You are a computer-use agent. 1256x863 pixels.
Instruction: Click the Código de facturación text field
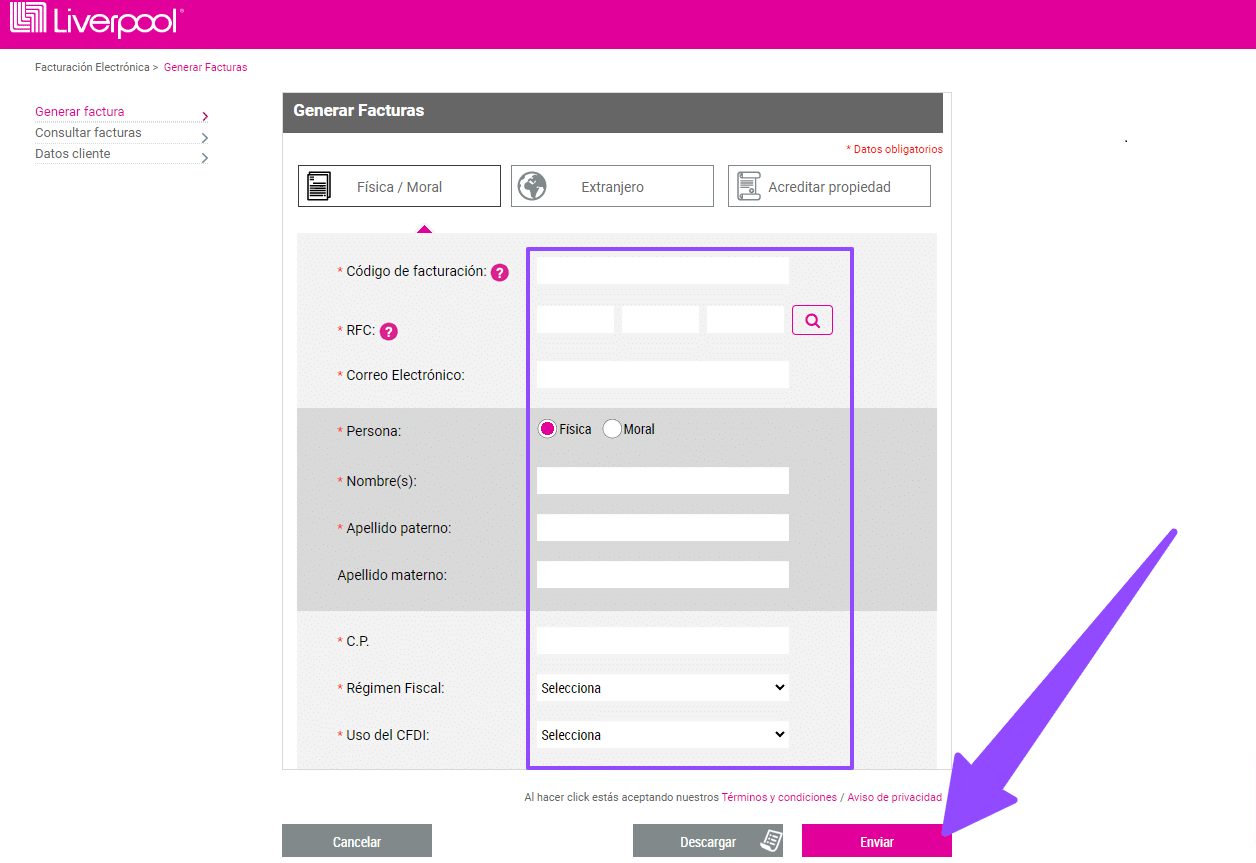point(662,271)
